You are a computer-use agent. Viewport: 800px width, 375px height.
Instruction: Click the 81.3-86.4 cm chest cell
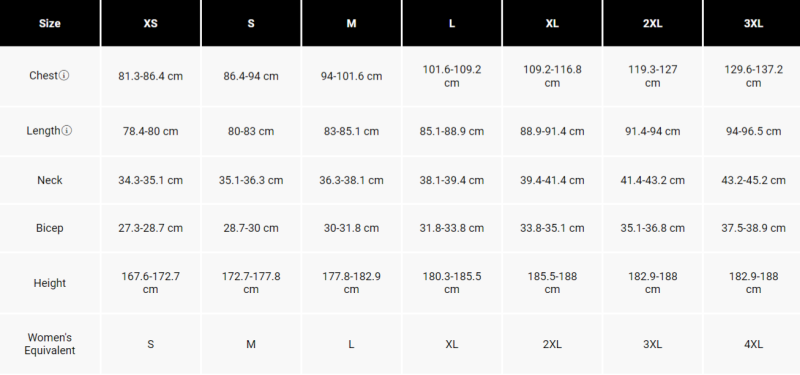pos(151,76)
